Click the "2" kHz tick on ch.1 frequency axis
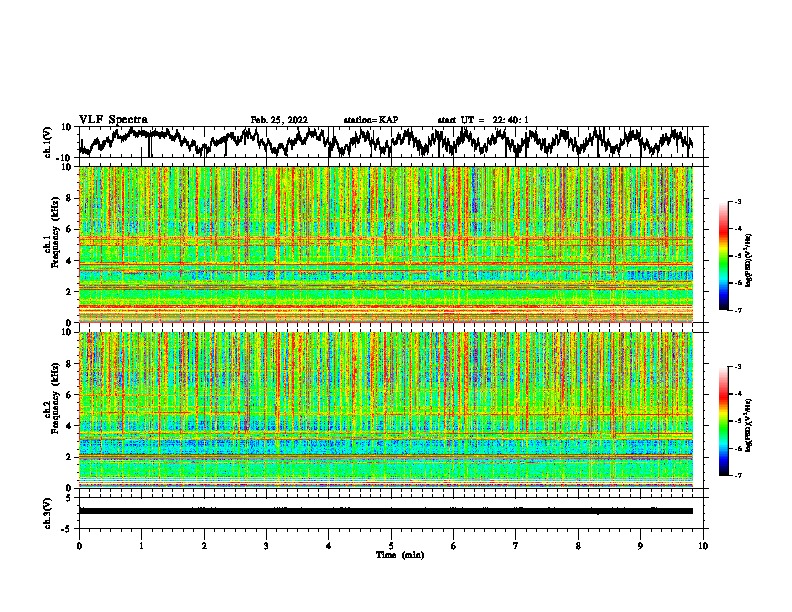This screenshot has width=792, height=612. click(69, 291)
